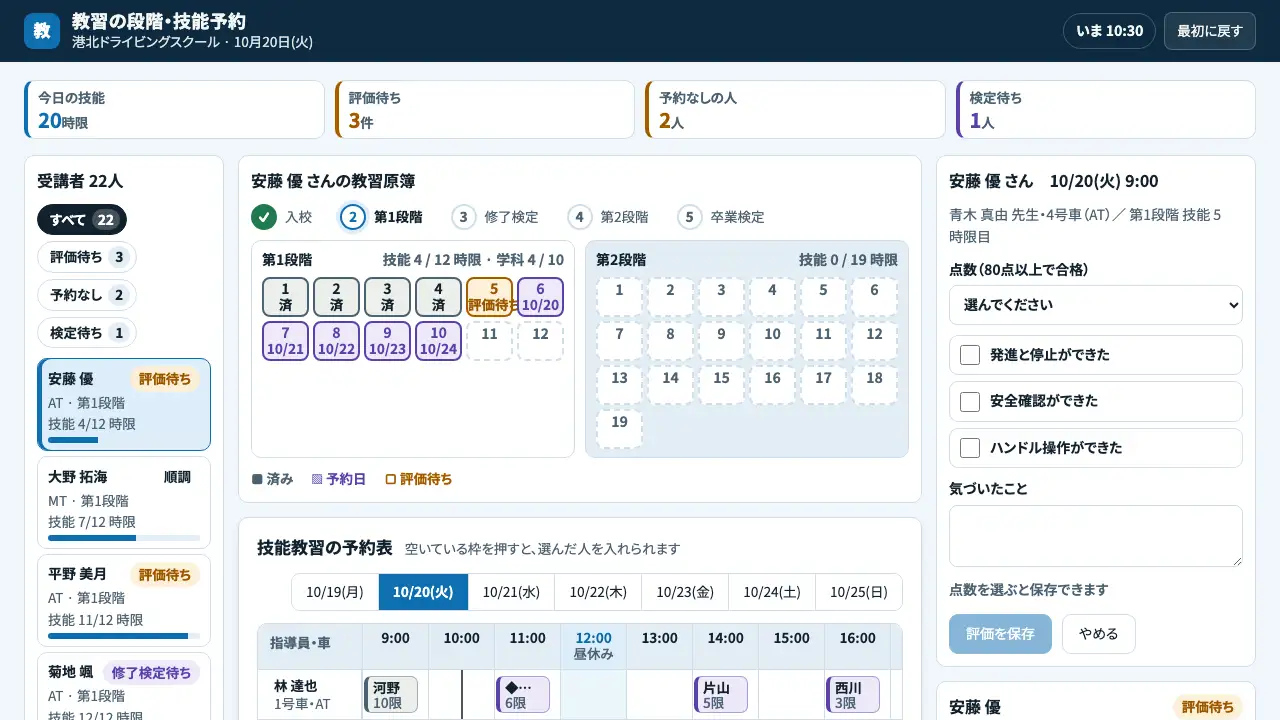Select the 10/24(土) date tab
The image size is (1280, 720).
(772, 592)
